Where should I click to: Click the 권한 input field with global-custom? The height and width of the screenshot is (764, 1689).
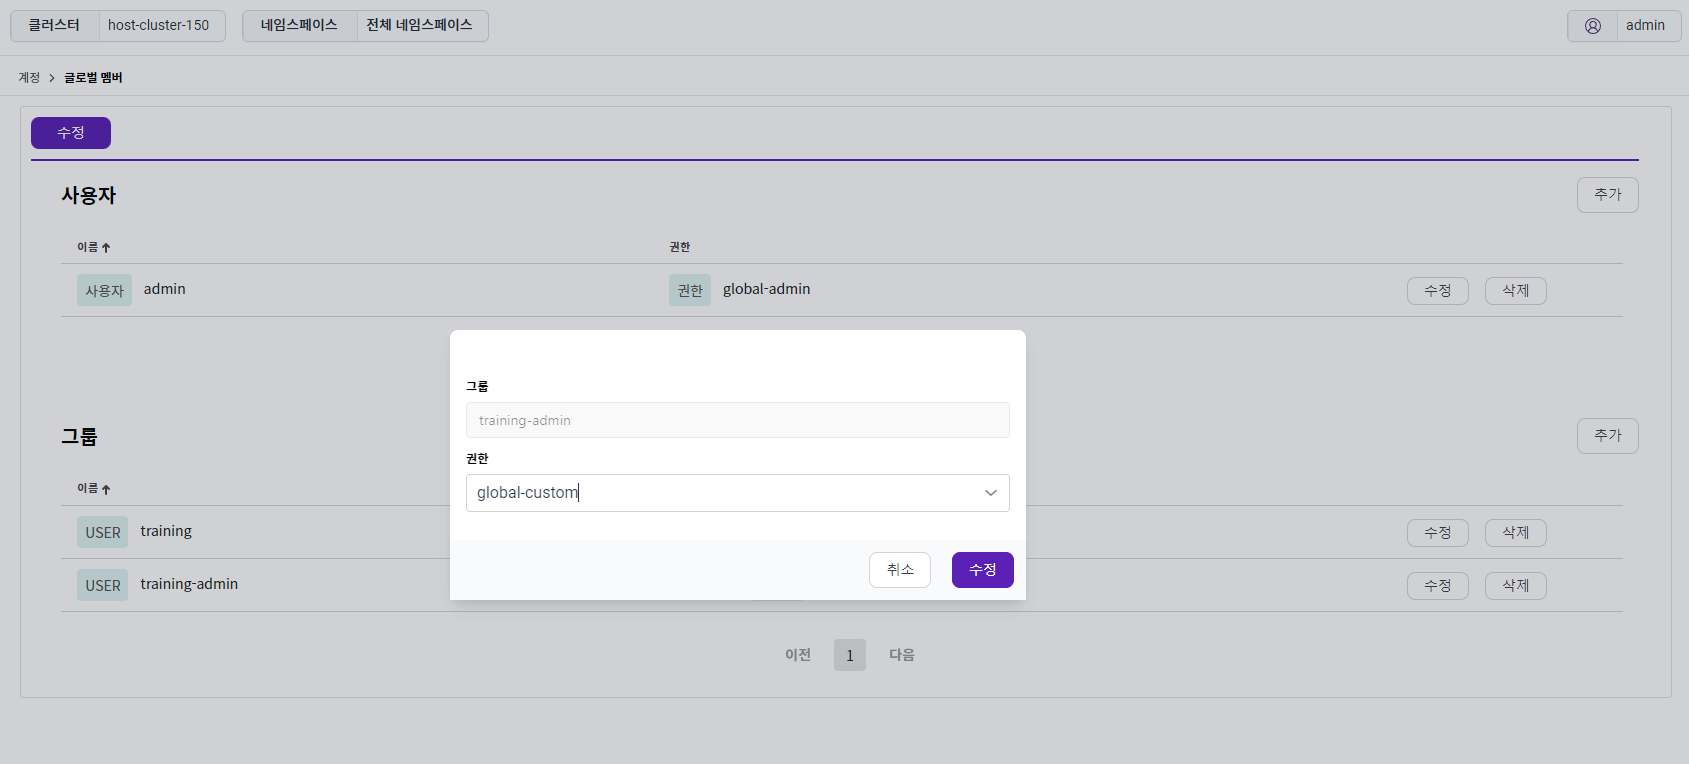click(x=738, y=493)
